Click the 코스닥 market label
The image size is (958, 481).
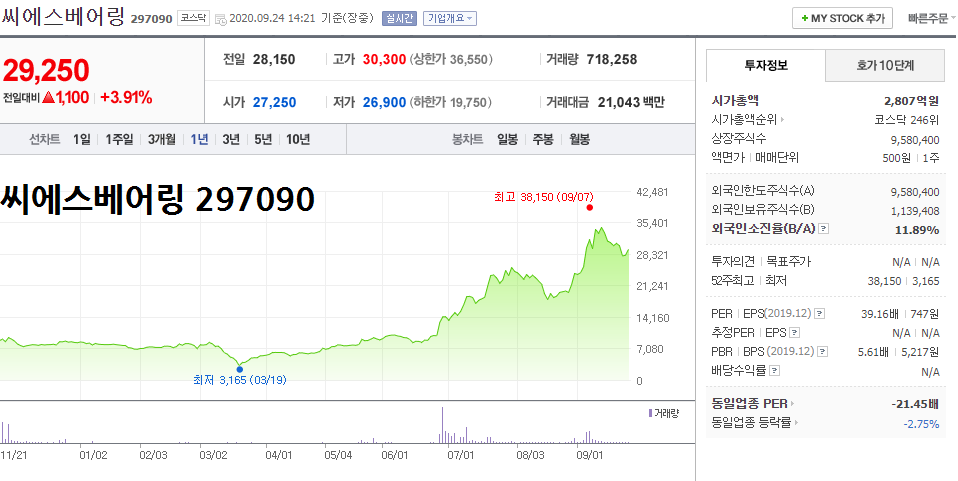click(193, 18)
